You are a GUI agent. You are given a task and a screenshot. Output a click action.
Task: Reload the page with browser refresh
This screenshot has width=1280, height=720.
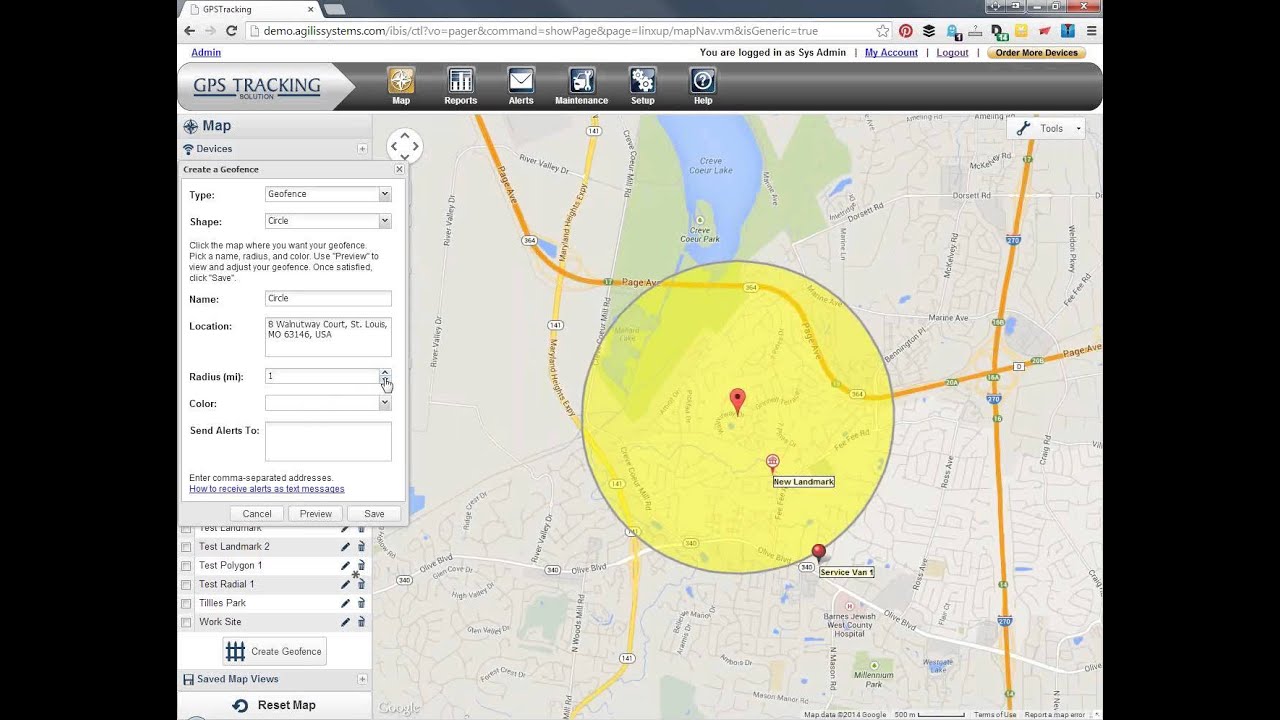click(x=231, y=31)
